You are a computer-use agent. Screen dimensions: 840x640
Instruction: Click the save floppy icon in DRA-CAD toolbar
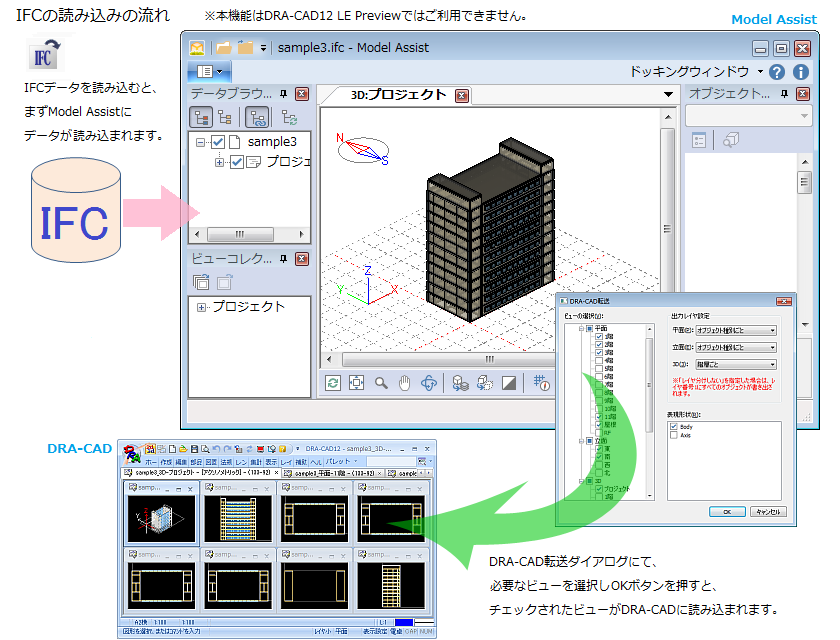click(x=194, y=449)
